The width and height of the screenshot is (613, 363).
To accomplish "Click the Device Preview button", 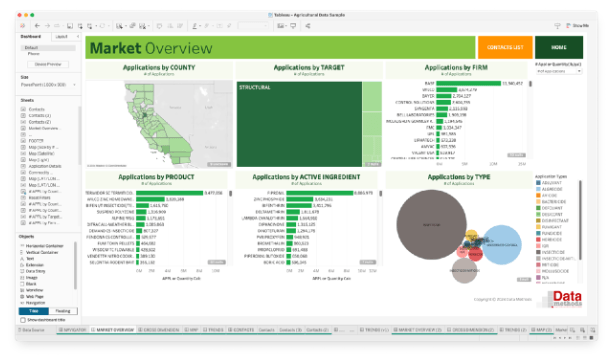I will (48, 64).
